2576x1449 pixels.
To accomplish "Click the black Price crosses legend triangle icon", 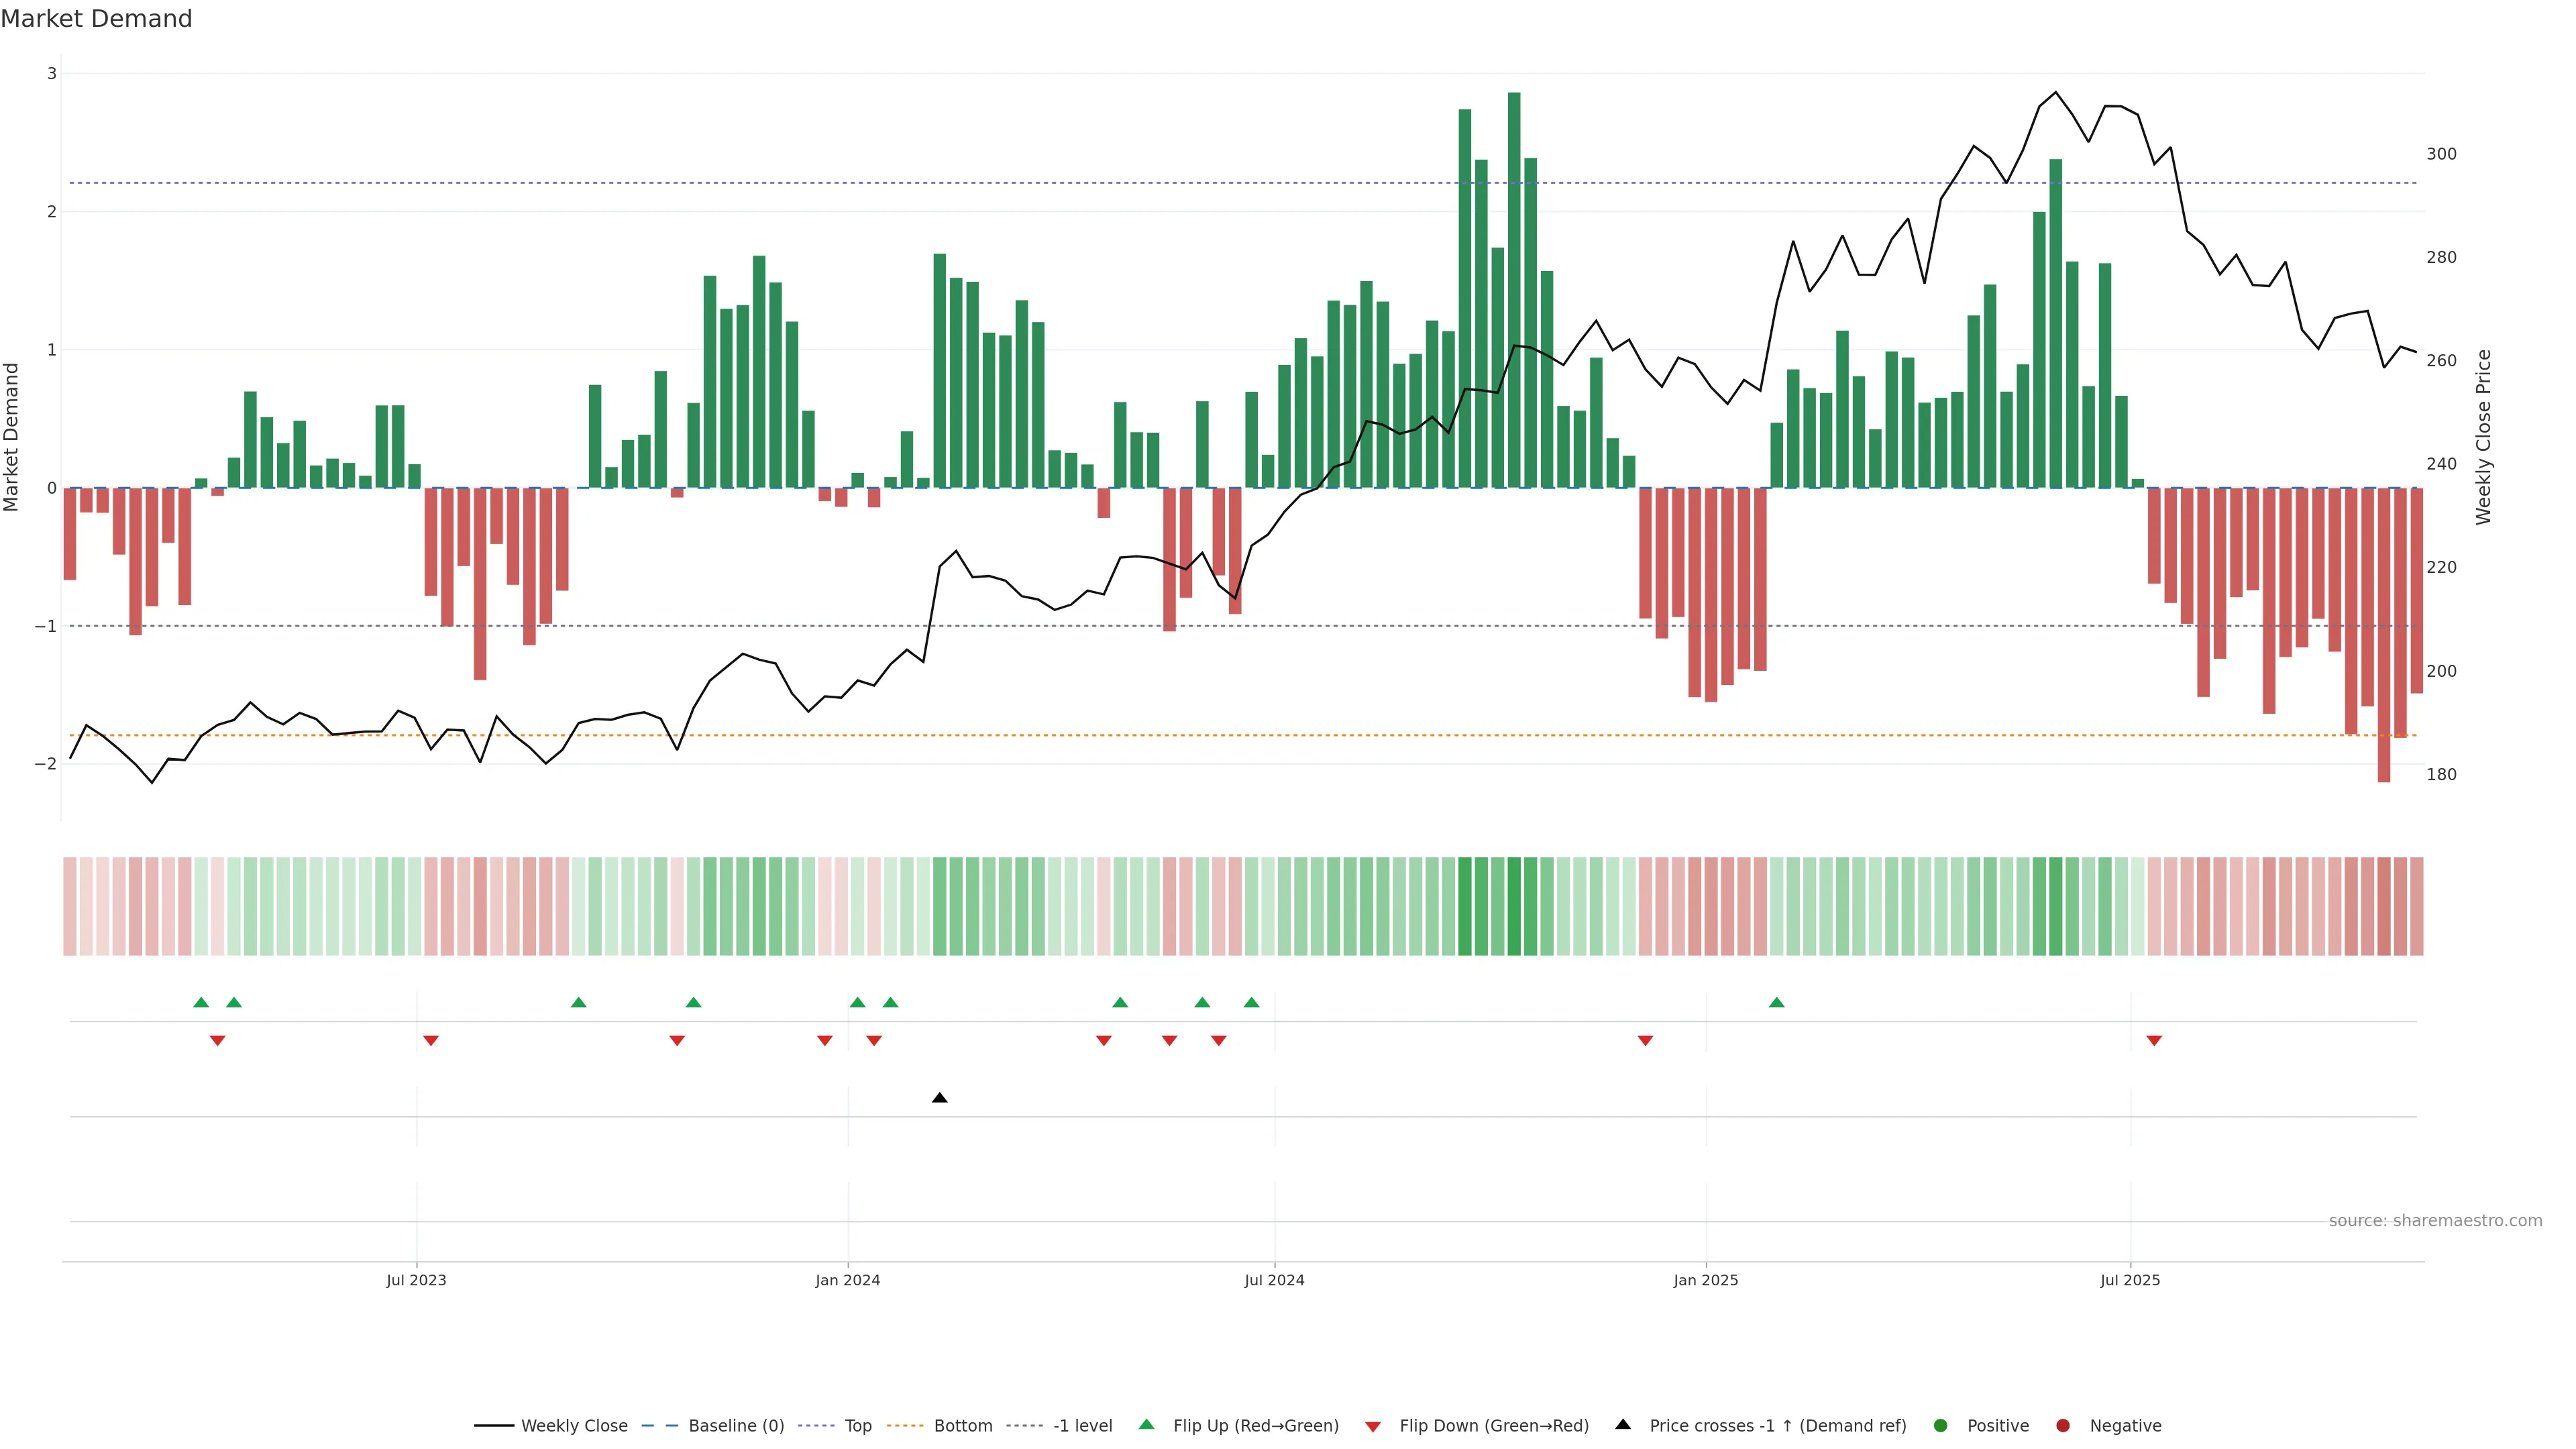I will tap(1623, 1425).
